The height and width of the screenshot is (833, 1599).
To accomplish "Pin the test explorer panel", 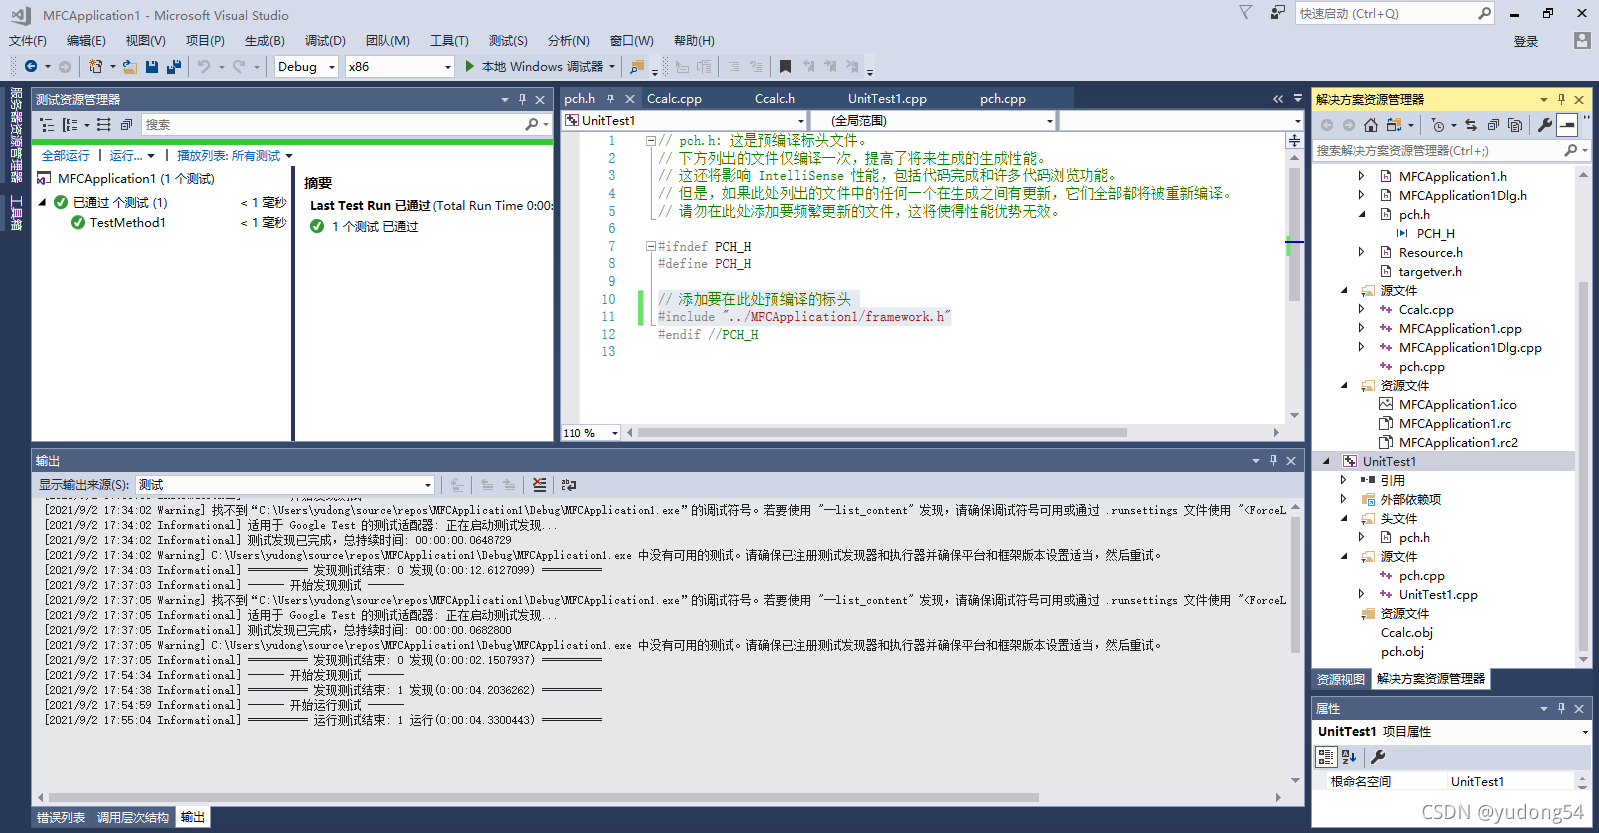I will click(522, 99).
